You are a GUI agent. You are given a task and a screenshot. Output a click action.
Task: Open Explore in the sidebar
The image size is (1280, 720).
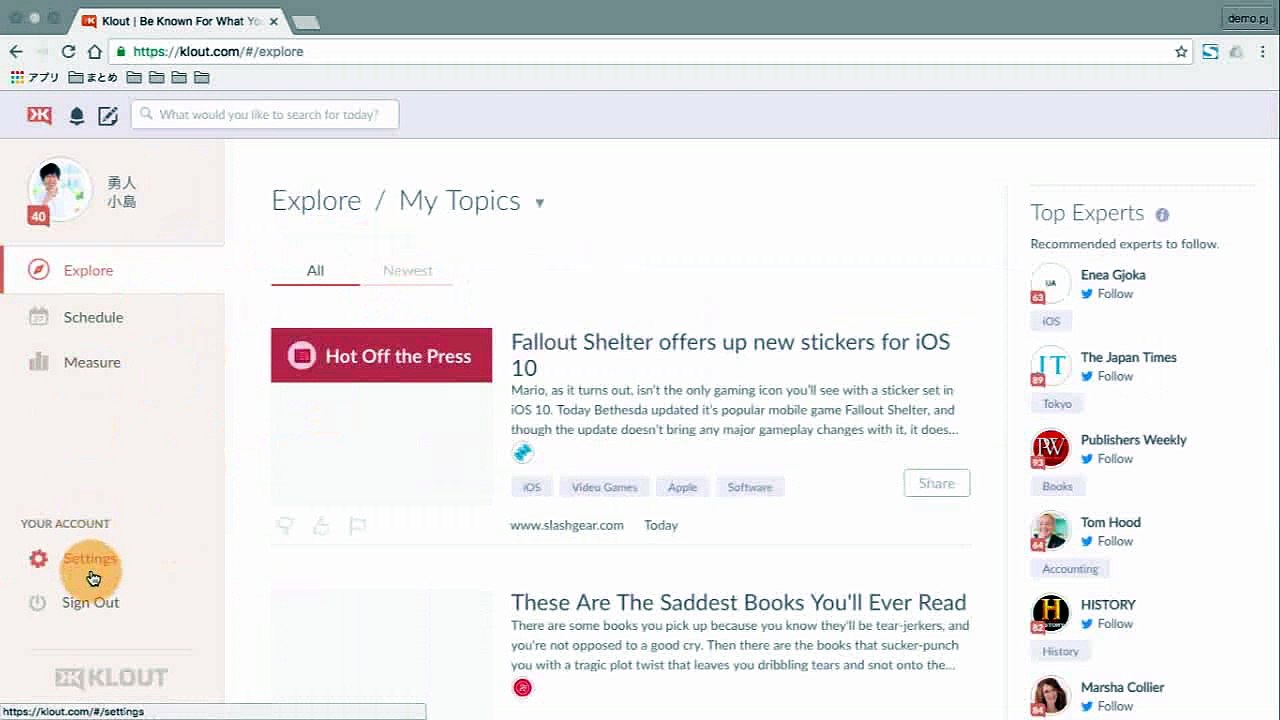tap(112, 270)
